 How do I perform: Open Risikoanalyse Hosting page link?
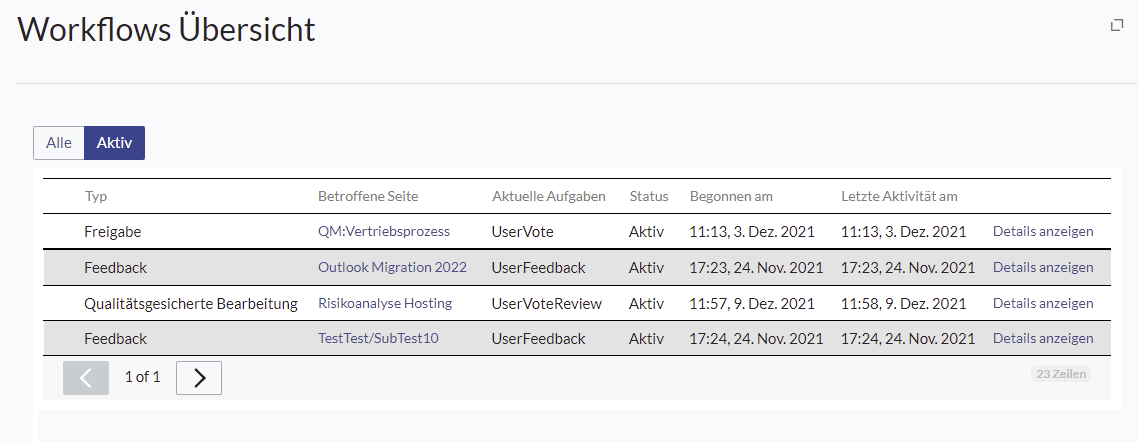pyautogui.click(x=385, y=303)
